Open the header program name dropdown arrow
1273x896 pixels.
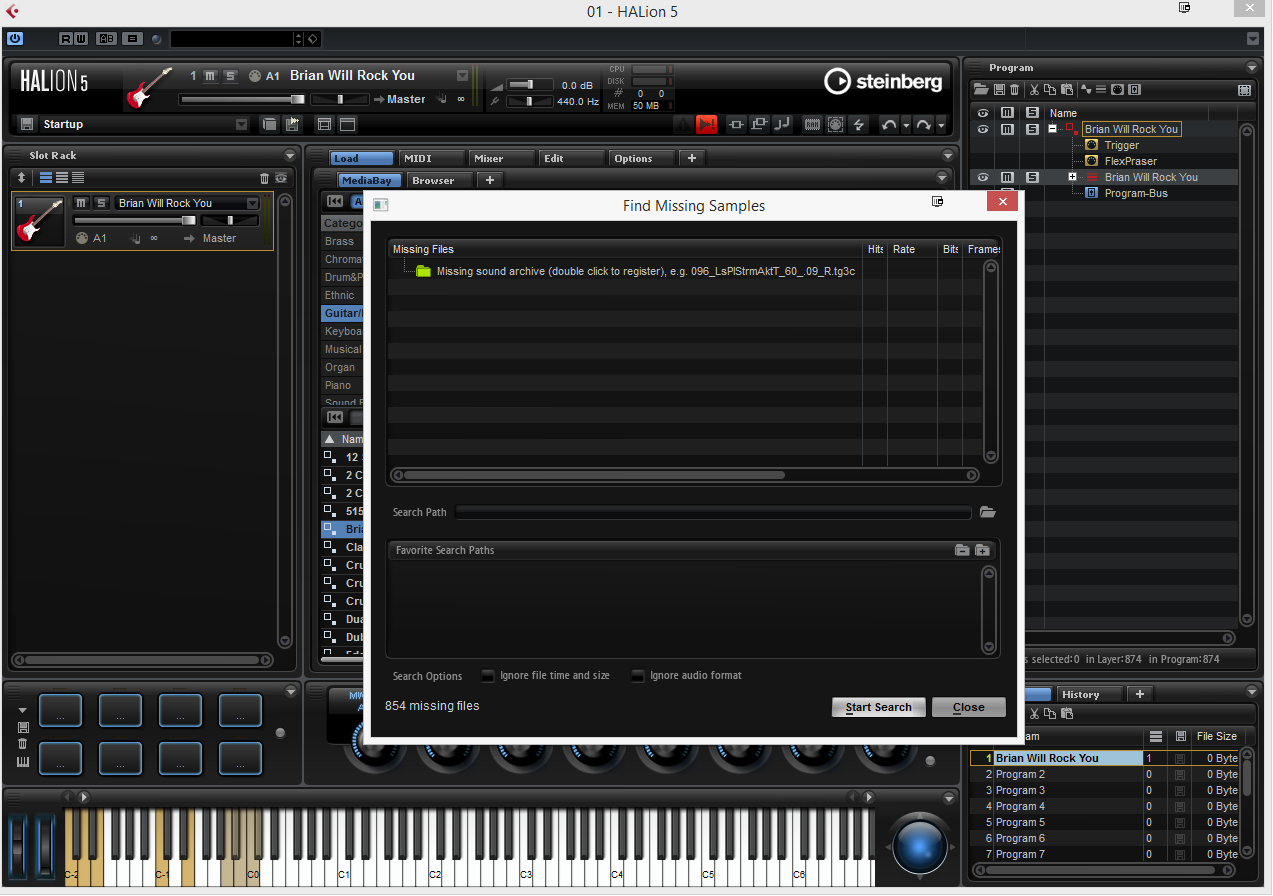pos(462,76)
